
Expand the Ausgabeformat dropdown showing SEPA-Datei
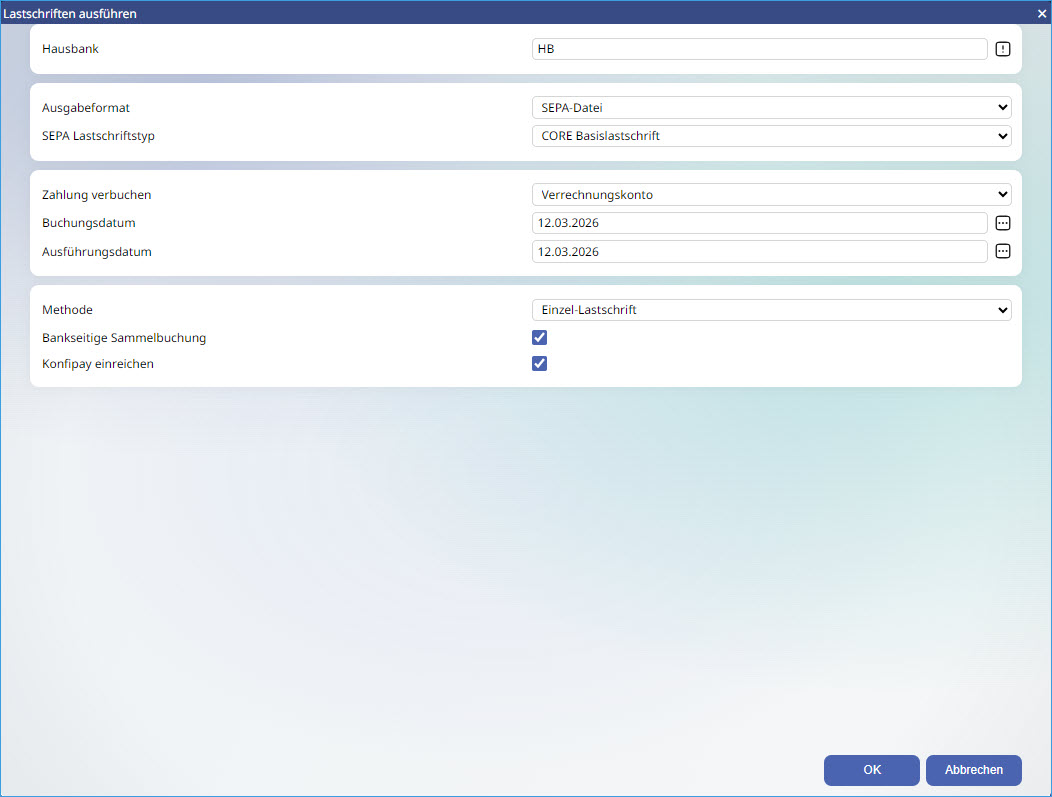coord(771,108)
